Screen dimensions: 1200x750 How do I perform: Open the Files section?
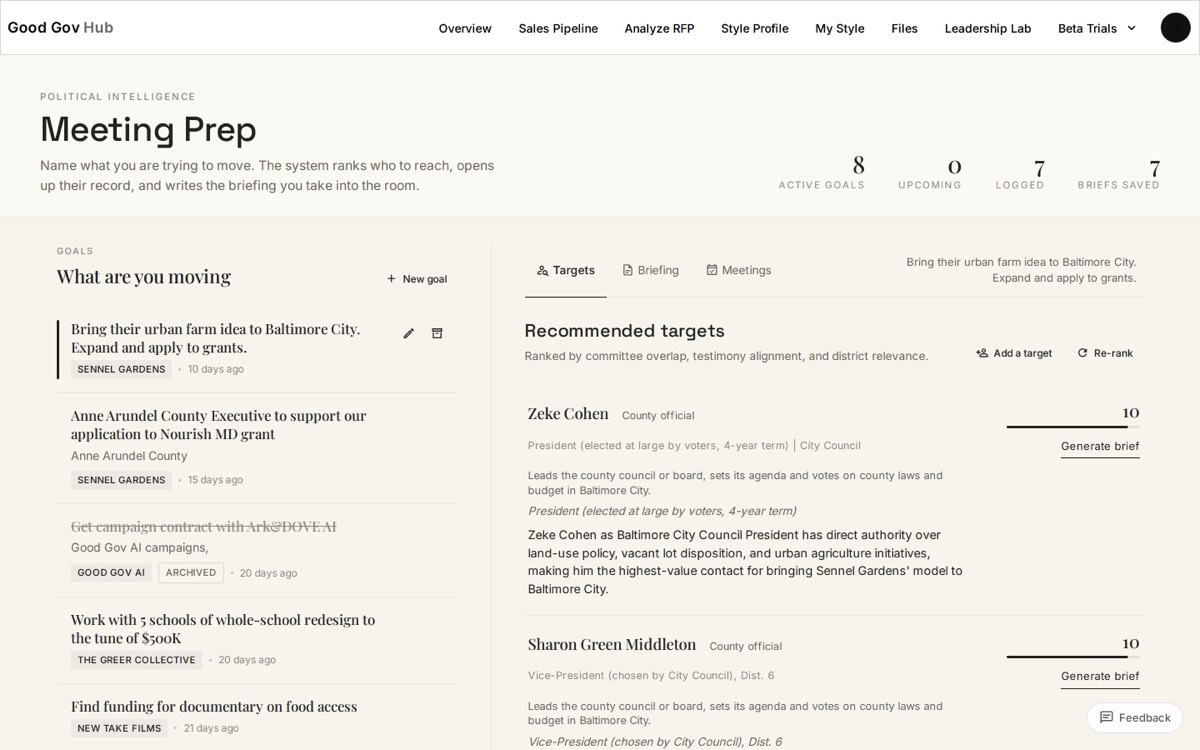(905, 28)
